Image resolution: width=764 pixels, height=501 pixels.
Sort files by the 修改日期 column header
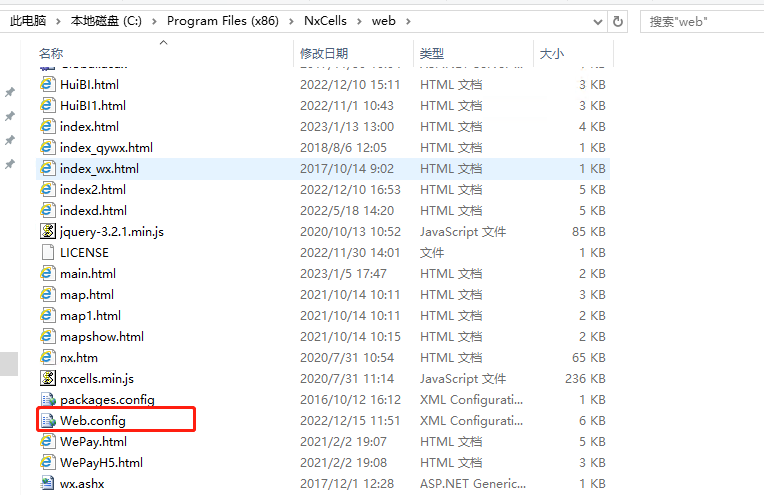[324, 53]
